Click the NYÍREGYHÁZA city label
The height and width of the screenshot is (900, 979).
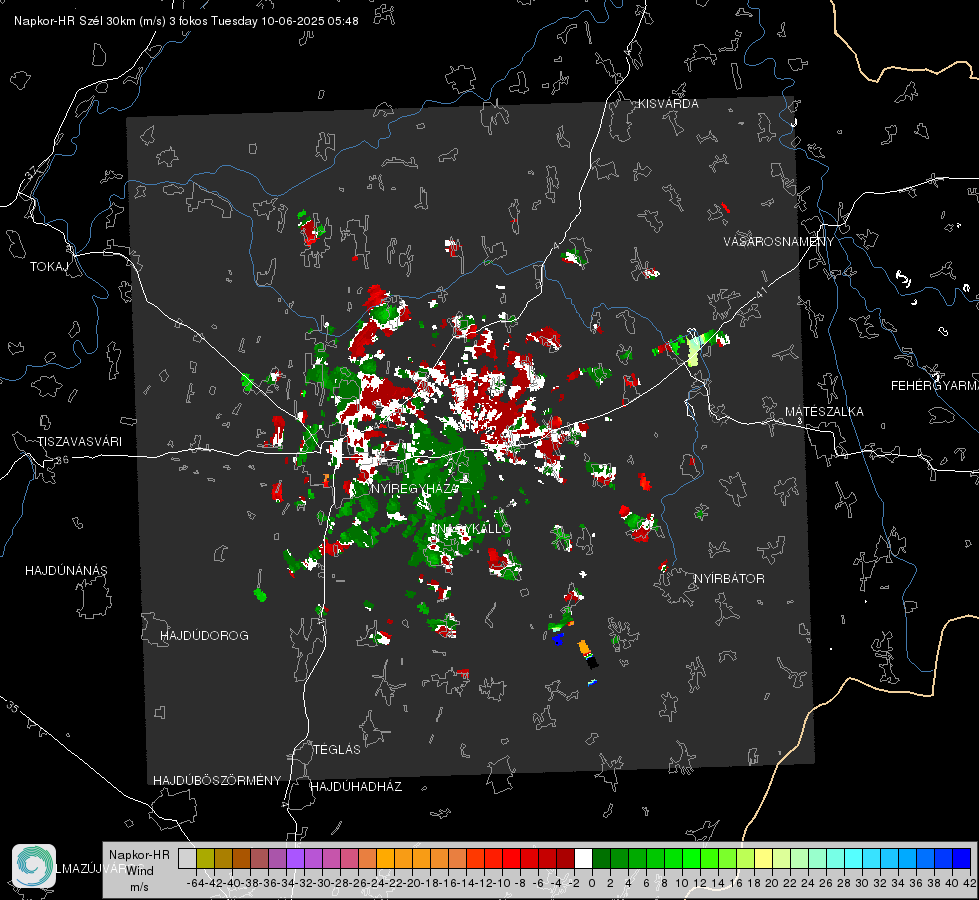click(x=415, y=488)
